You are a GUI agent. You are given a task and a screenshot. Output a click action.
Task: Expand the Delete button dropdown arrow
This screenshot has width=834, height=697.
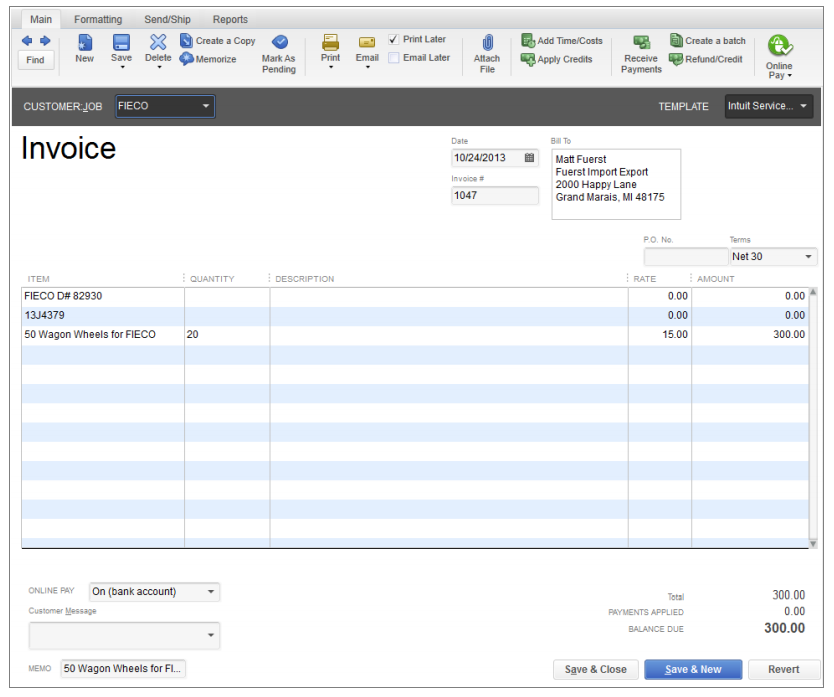tap(159, 68)
